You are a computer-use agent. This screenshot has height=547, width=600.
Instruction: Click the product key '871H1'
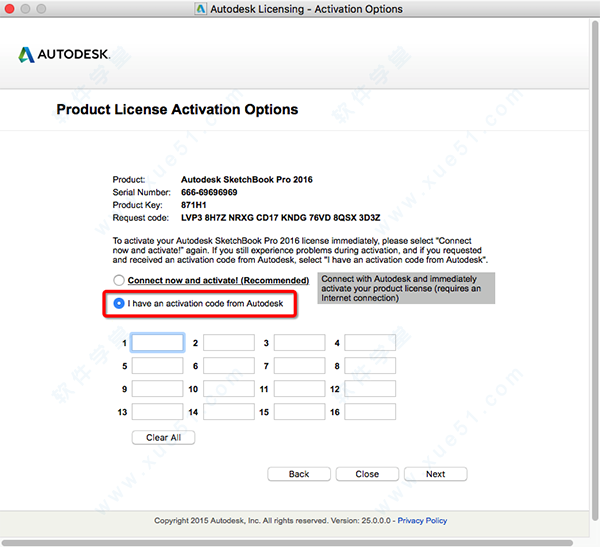pyautogui.click(x=194, y=205)
